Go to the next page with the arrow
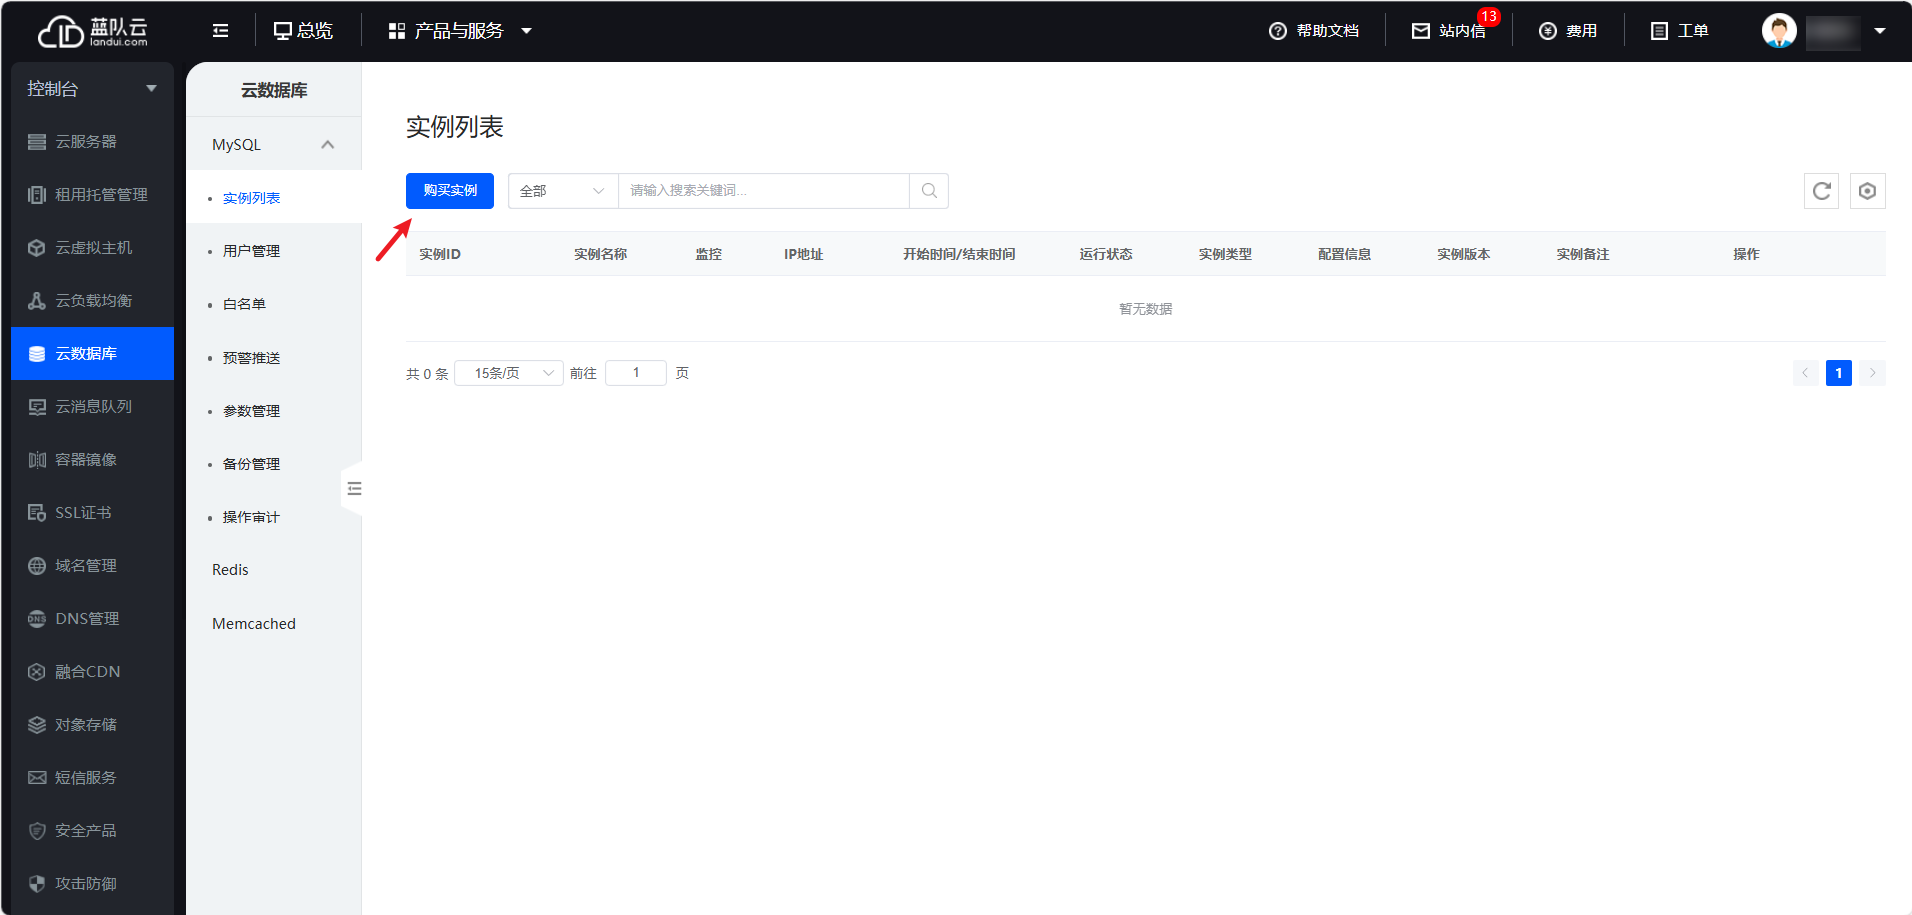Screen dimensions: 1912x915 1872,372
